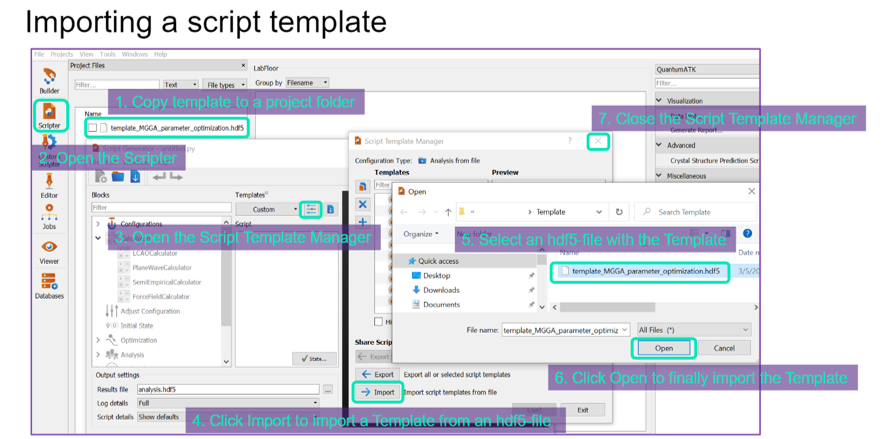887x439 pixels.
Task: Collapse the Visualization section in QuantumATK panel
Action: [660, 101]
